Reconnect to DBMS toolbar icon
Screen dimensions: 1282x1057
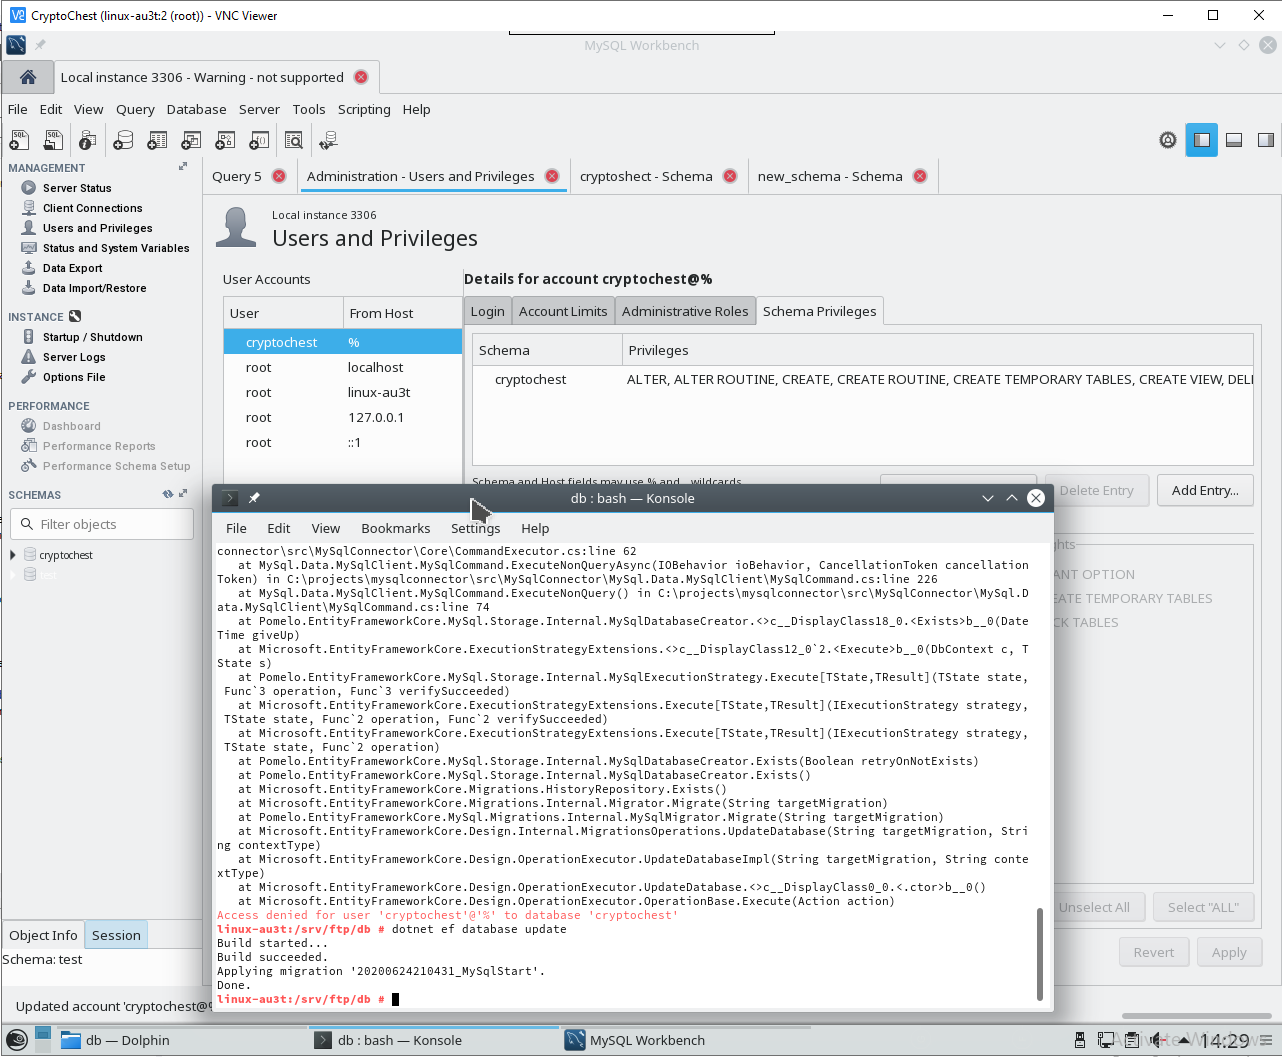point(328,140)
